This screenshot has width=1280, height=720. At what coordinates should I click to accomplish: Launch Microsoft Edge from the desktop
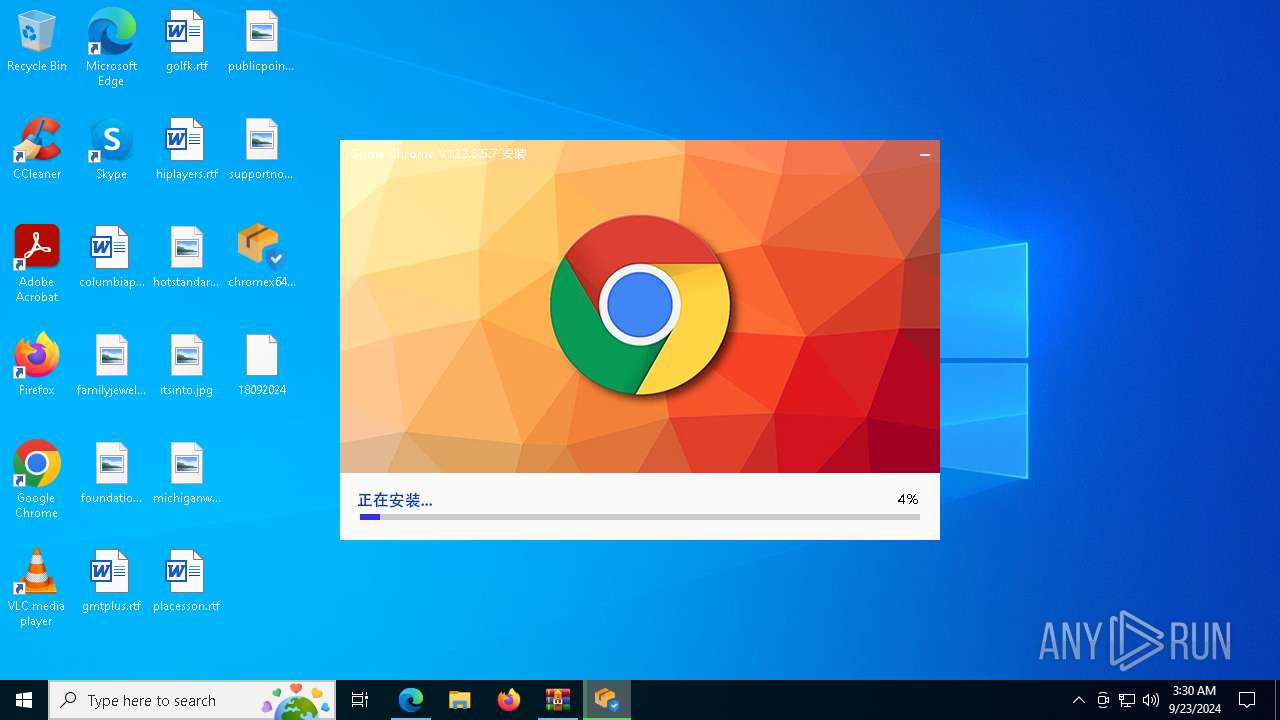(111, 47)
